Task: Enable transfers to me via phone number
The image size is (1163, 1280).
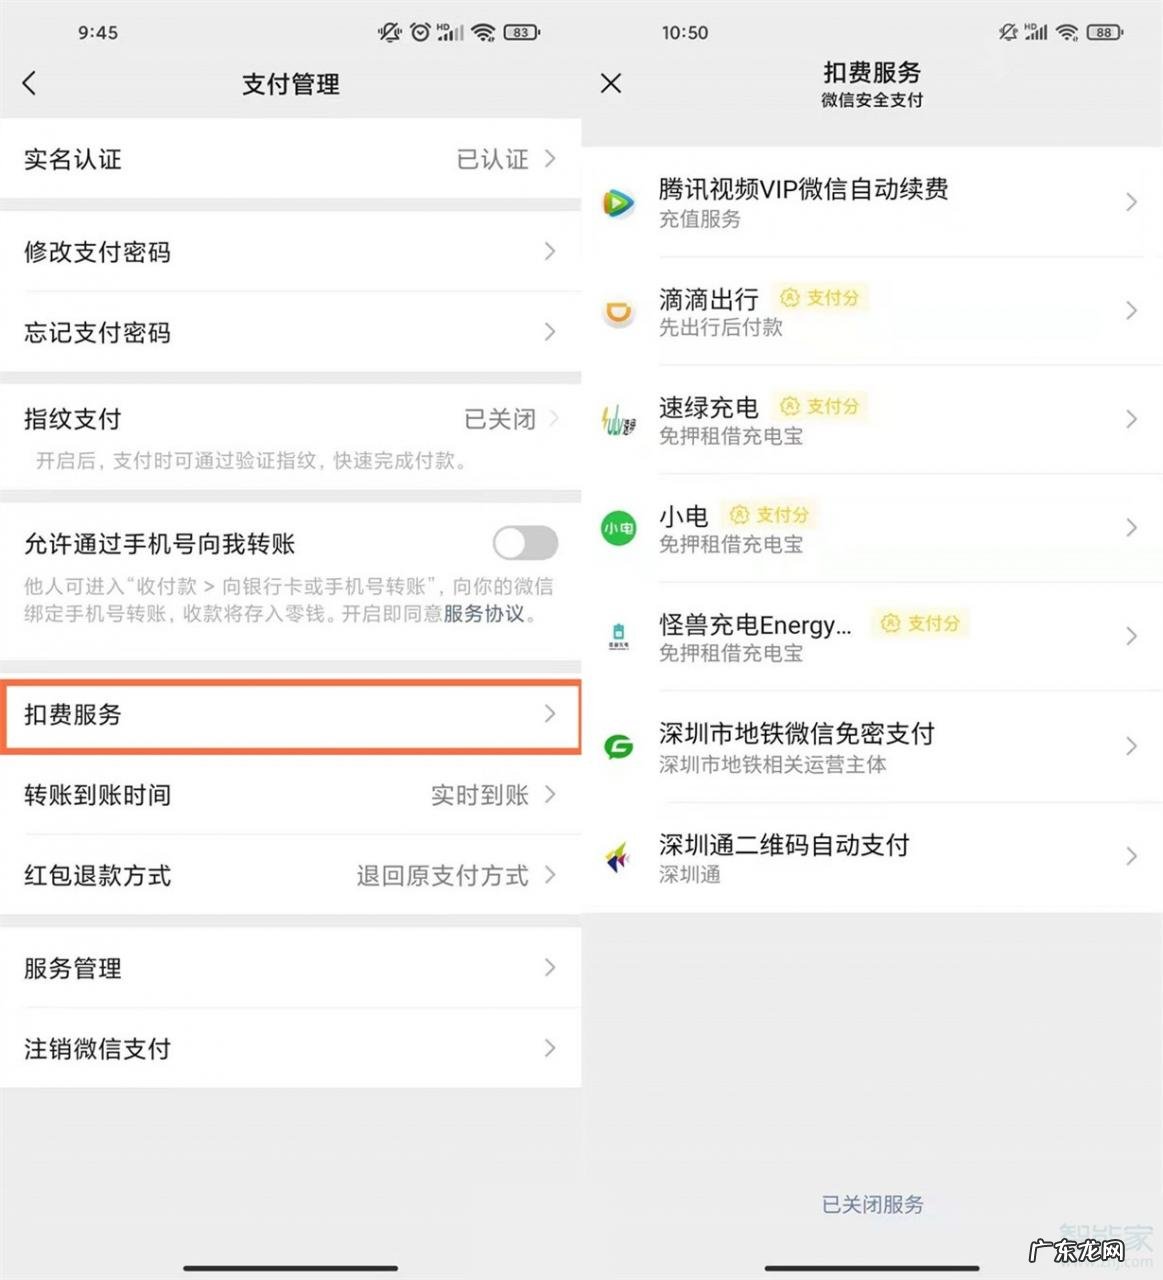Action: coord(524,543)
